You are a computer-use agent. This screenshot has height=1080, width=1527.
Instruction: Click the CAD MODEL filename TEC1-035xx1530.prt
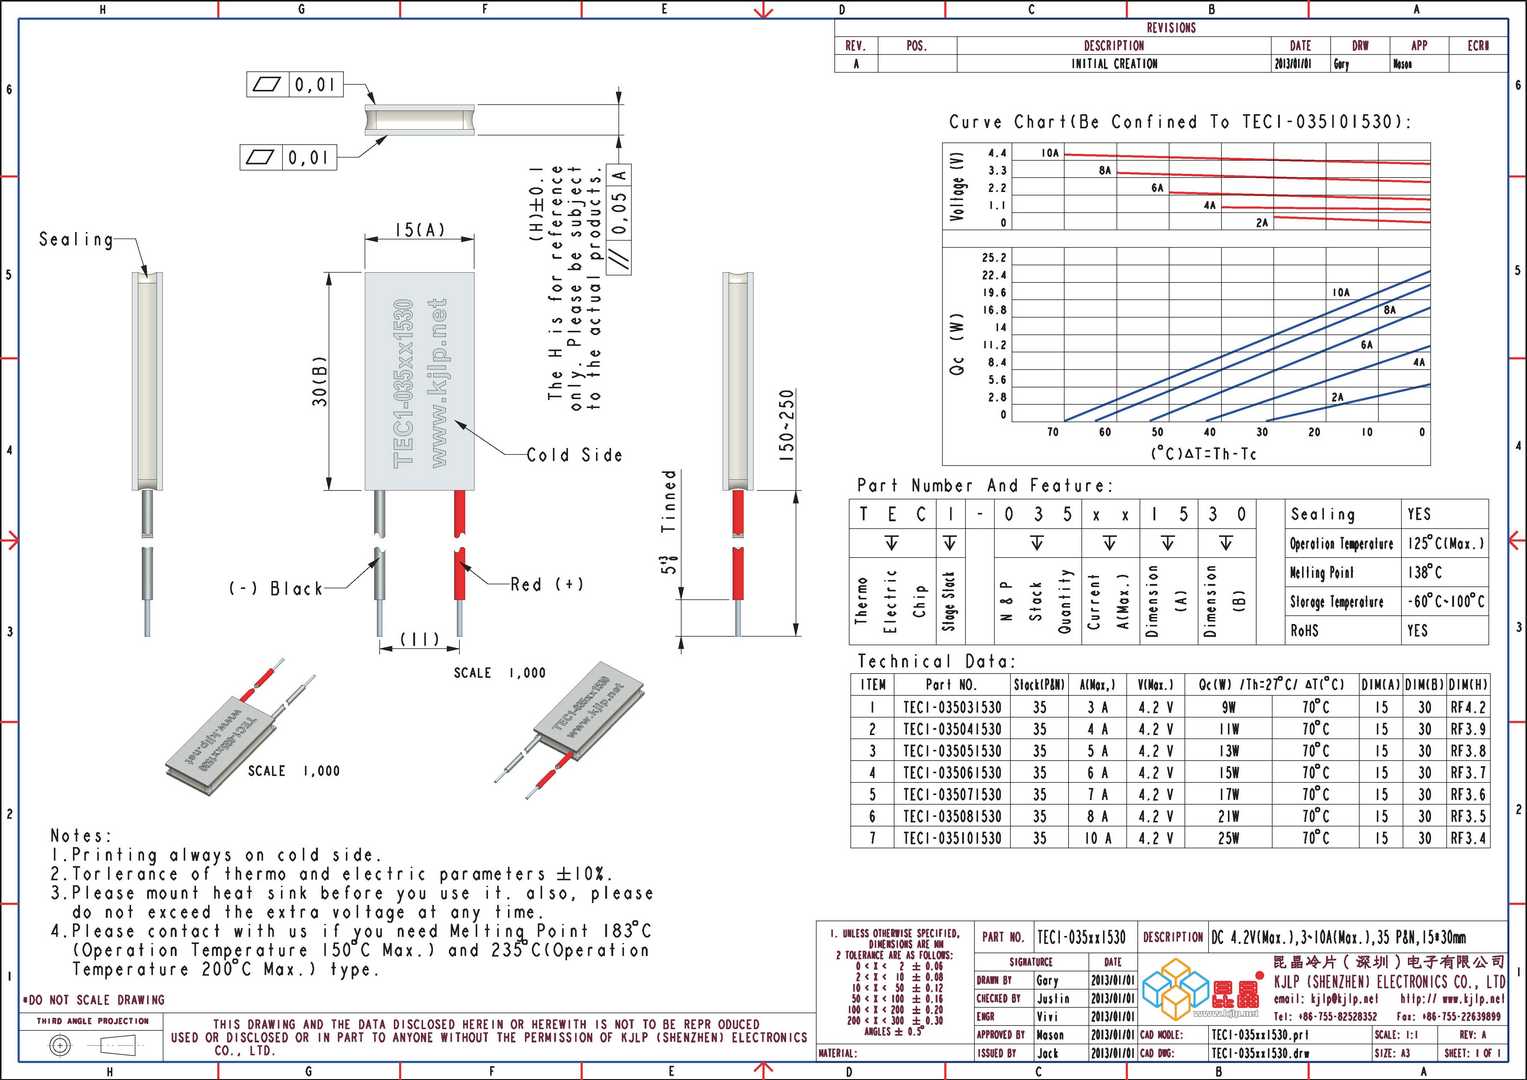(x=1260, y=1035)
